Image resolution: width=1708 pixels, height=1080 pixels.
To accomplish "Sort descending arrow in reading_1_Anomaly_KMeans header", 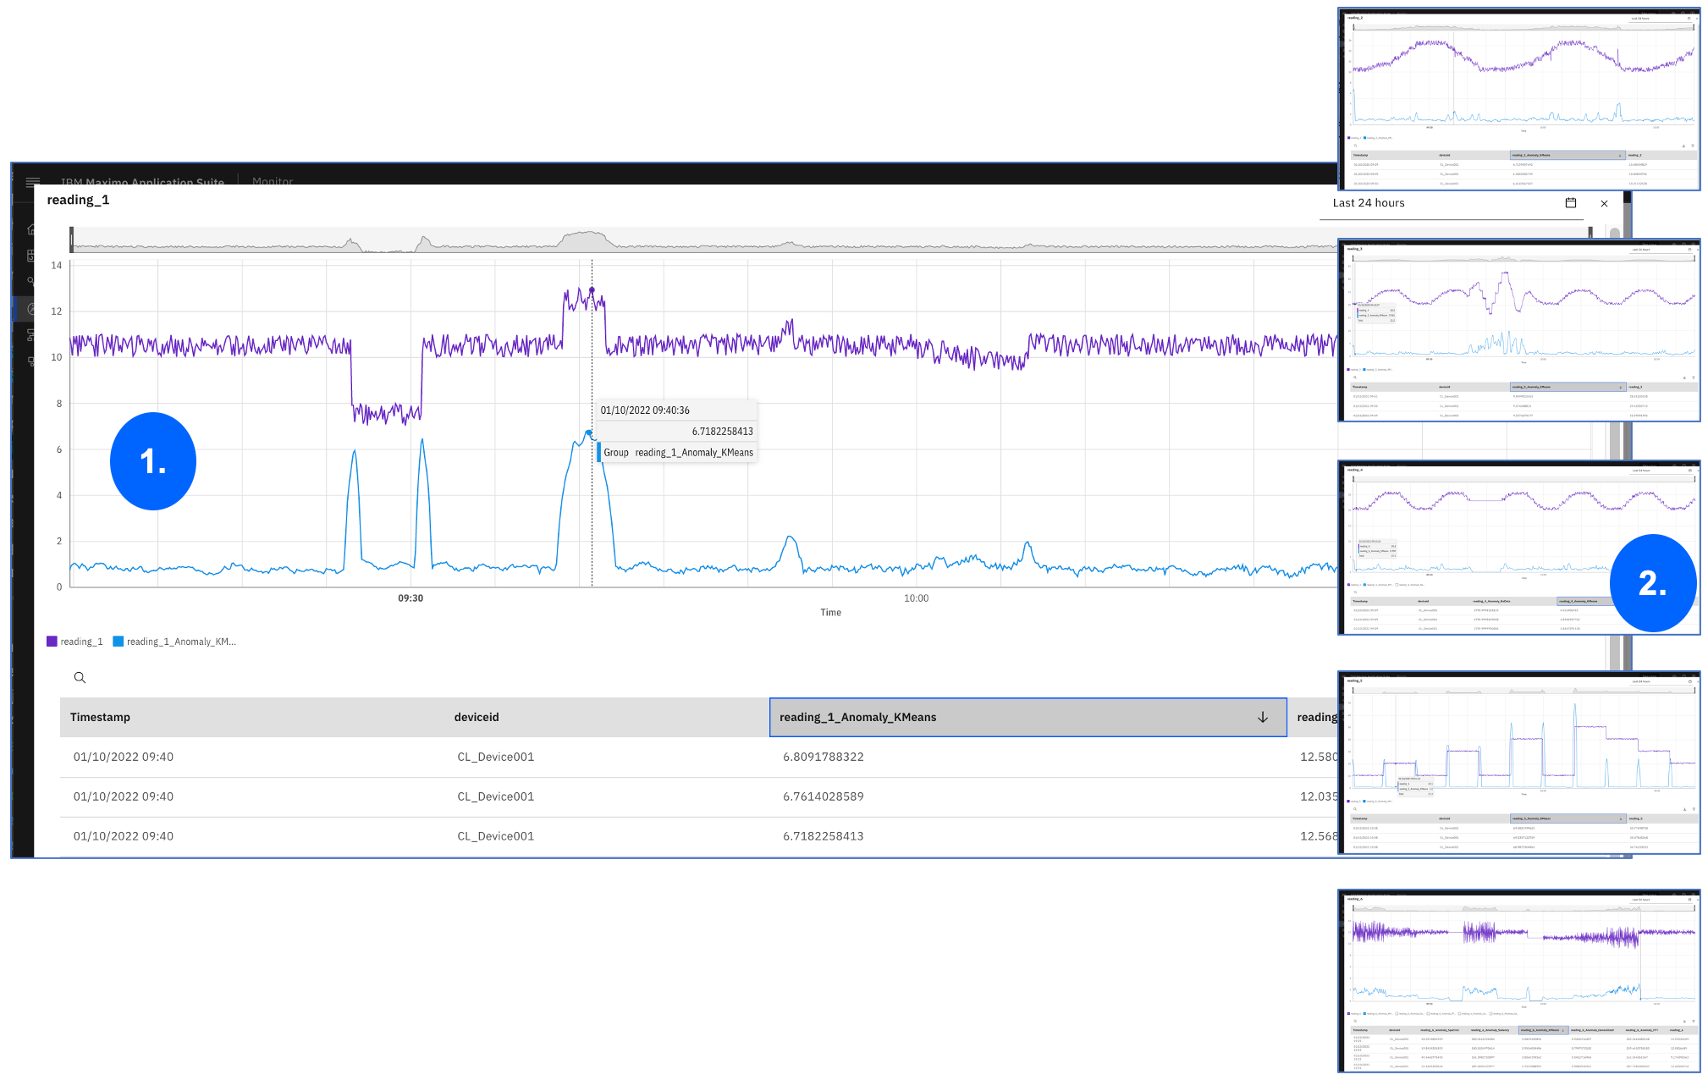I will (x=1262, y=717).
